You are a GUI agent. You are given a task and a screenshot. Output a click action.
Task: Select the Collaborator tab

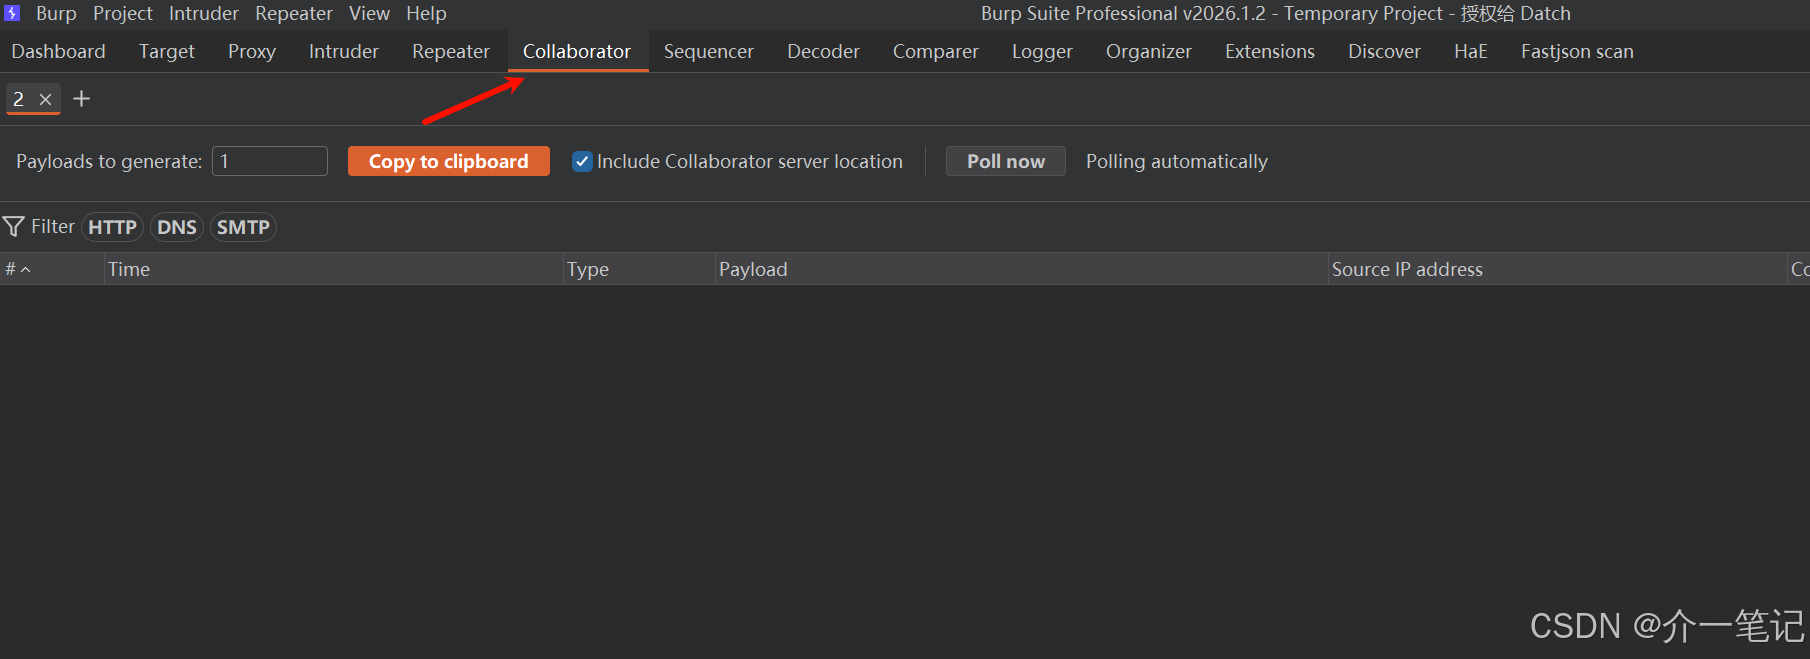[577, 51]
